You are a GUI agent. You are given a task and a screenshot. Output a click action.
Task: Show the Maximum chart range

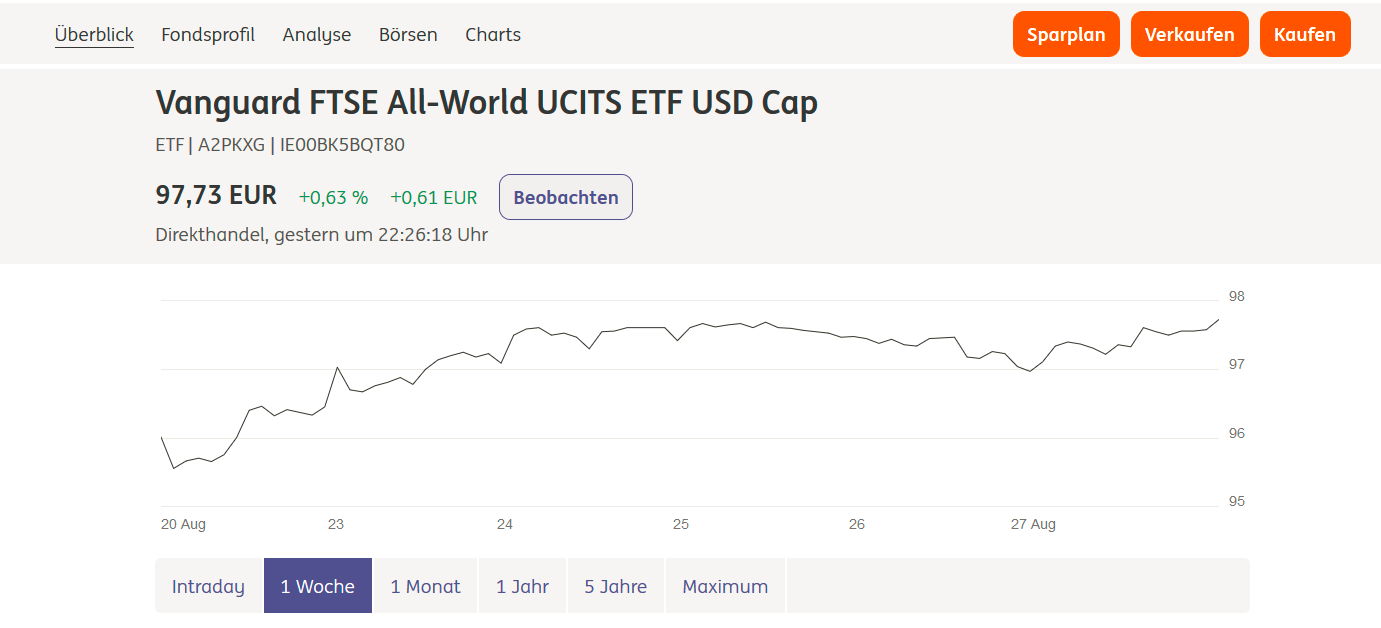[x=725, y=586]
